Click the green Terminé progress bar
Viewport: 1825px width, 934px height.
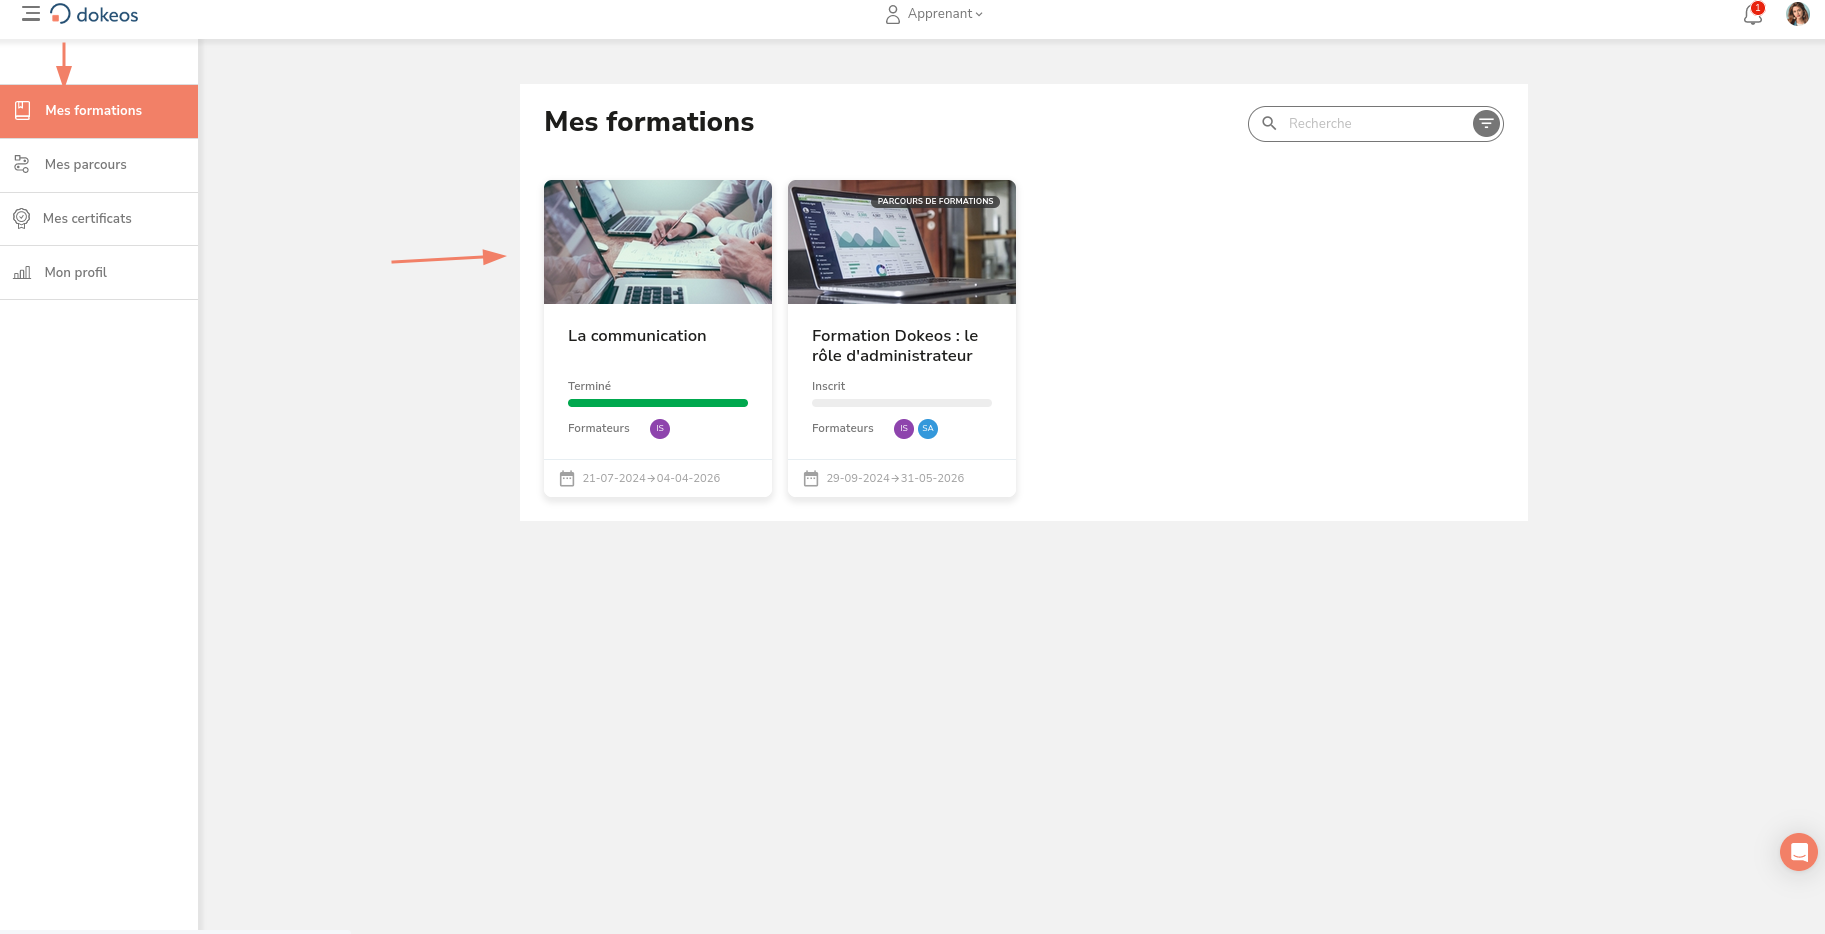657,403
